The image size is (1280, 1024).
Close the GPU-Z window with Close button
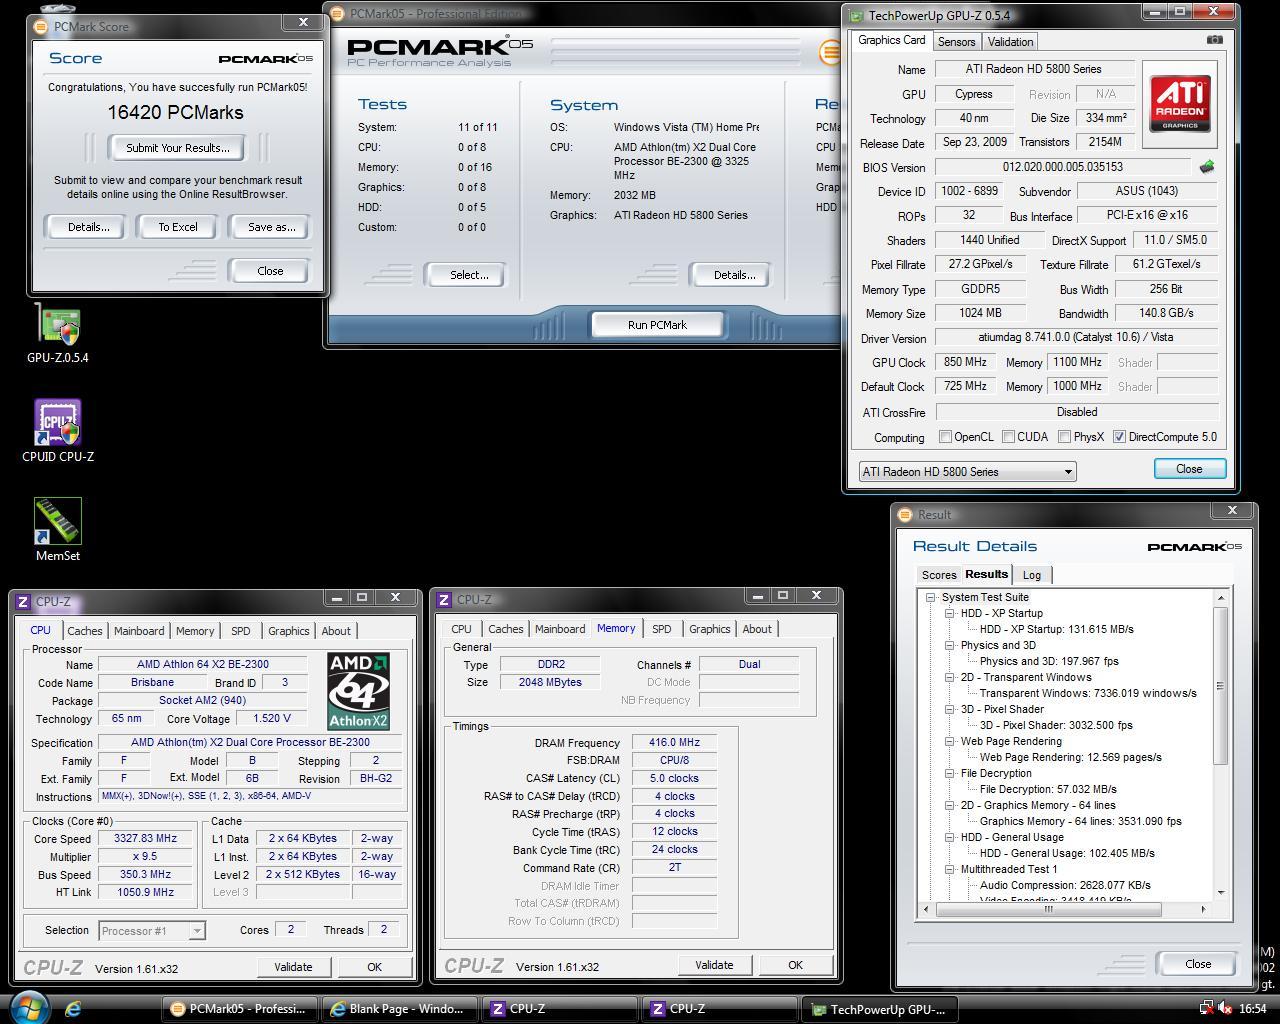pos(1189,469)
